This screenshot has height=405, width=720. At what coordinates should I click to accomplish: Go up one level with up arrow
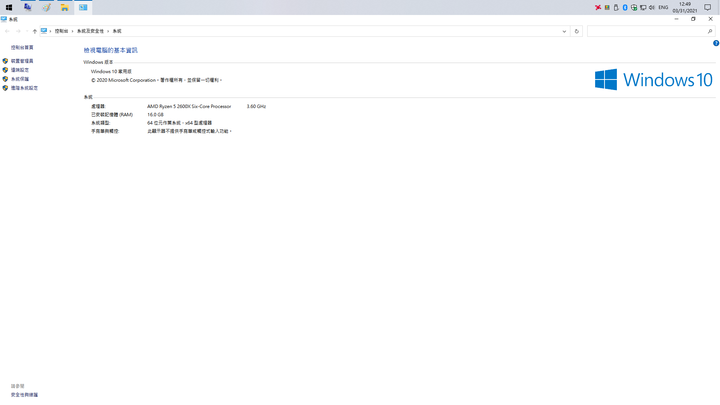click(x=34, y=31)
